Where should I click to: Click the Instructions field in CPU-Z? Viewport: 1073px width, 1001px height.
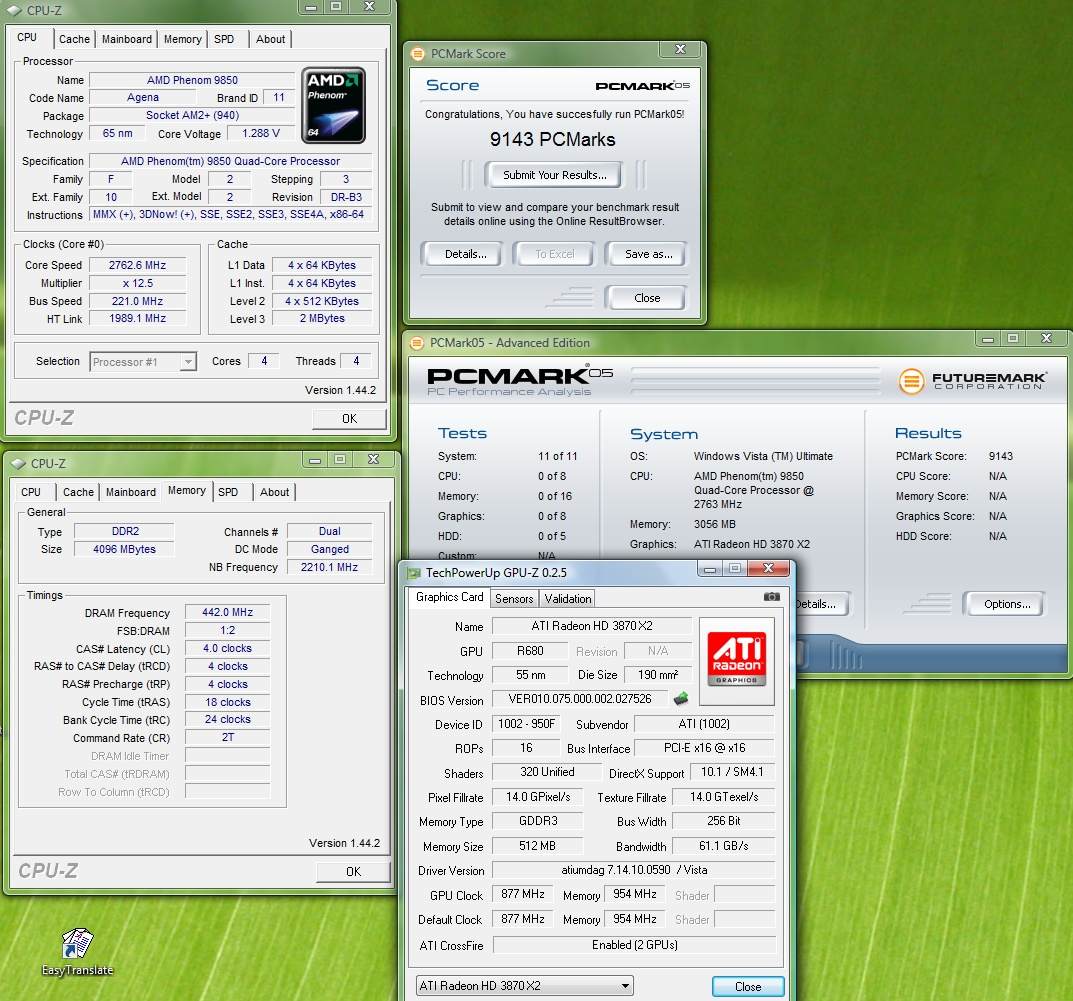231,214
